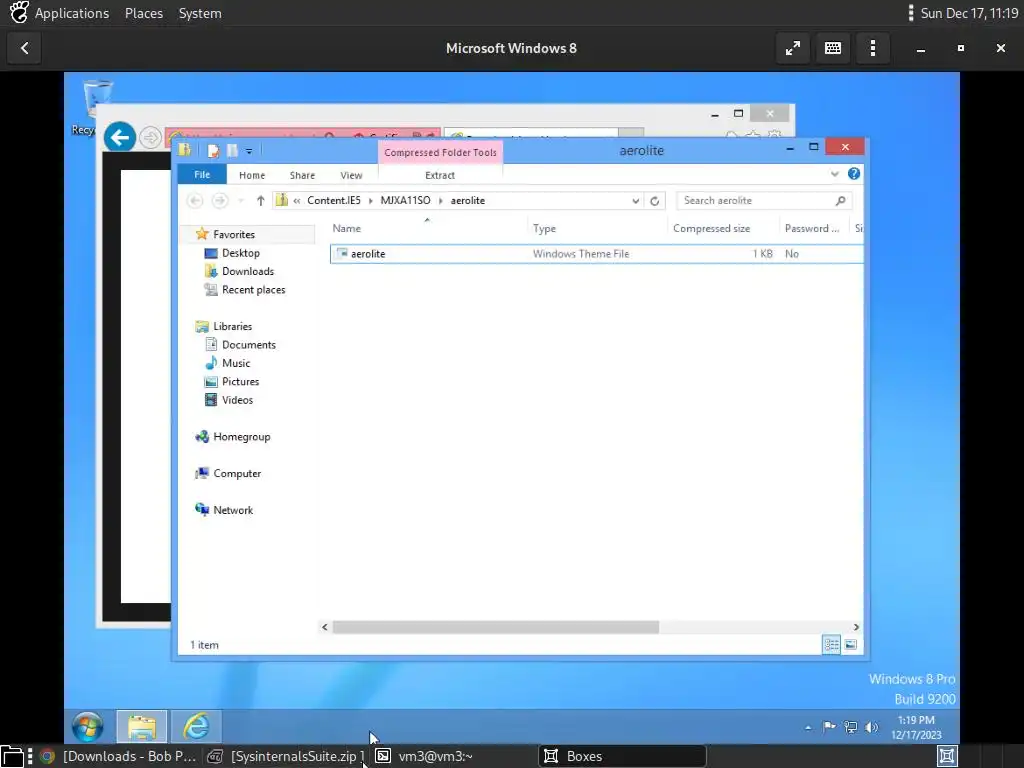Open the Action Center flag icon
1024x768 pixels.
click(x=829, y=726)
